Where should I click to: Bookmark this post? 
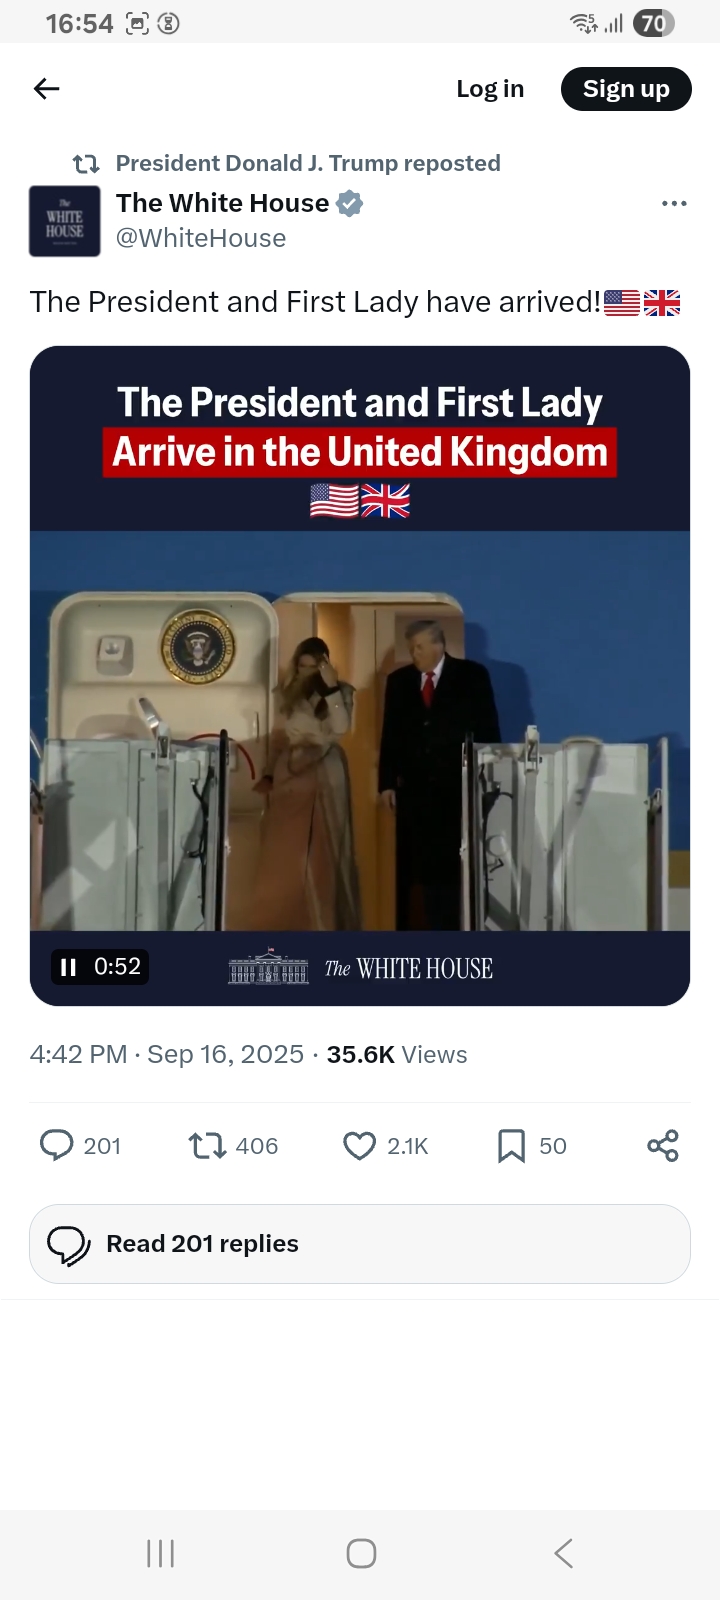(x=511, y=1145)
